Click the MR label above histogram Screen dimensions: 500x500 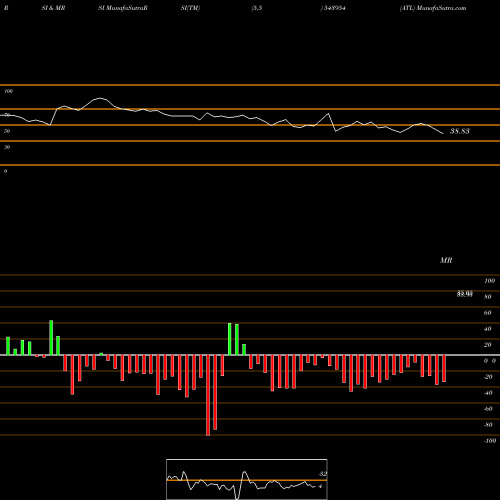point(446,260)
